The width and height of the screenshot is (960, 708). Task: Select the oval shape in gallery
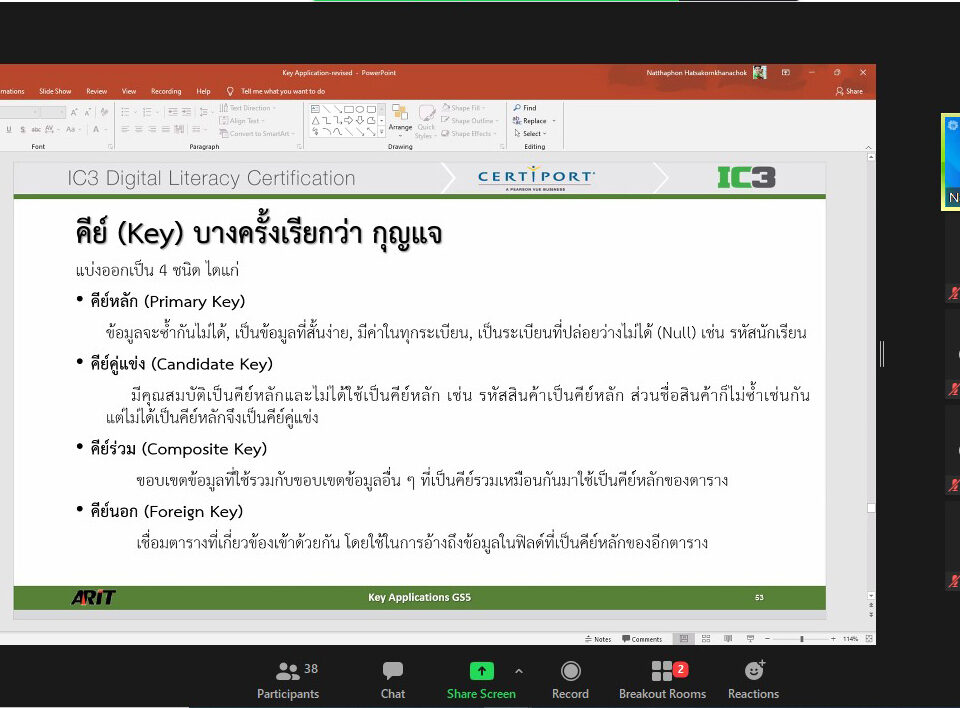pyautogui.click(x=360, y=109)
